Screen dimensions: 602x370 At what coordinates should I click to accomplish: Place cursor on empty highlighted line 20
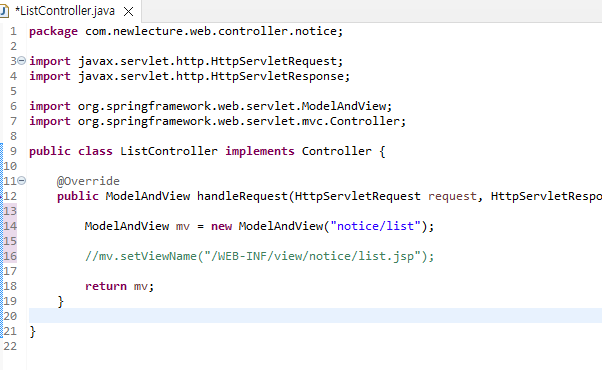click(x=315, y=315)
